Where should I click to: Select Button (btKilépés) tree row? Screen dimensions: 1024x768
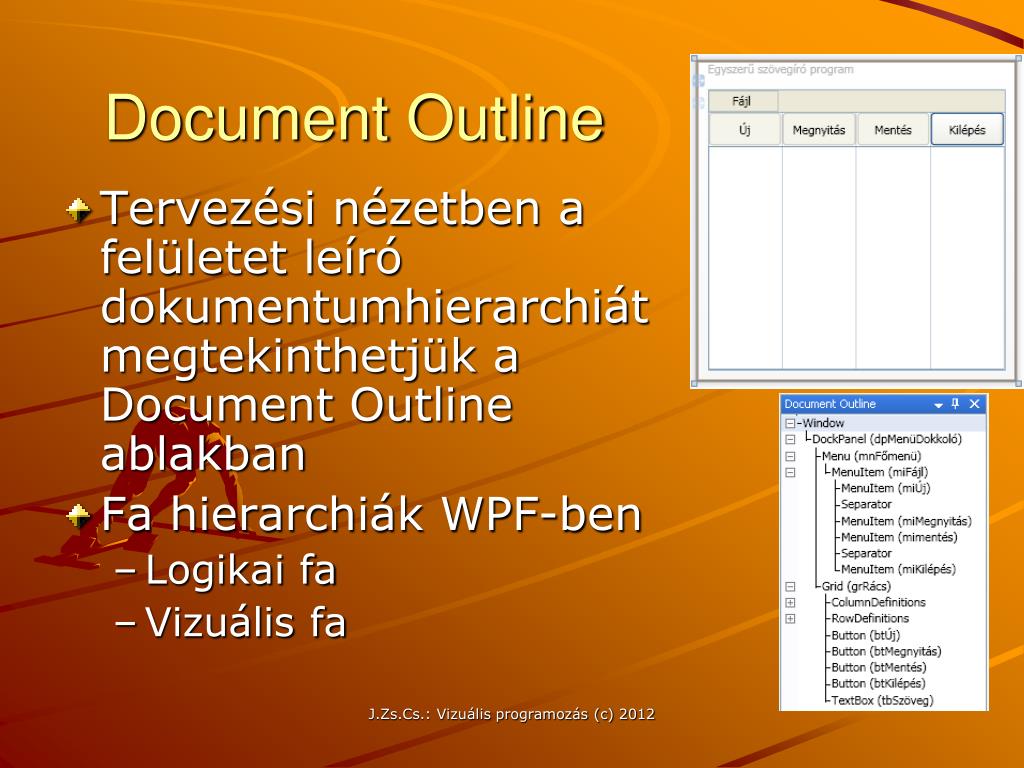[x=878, y=684]
